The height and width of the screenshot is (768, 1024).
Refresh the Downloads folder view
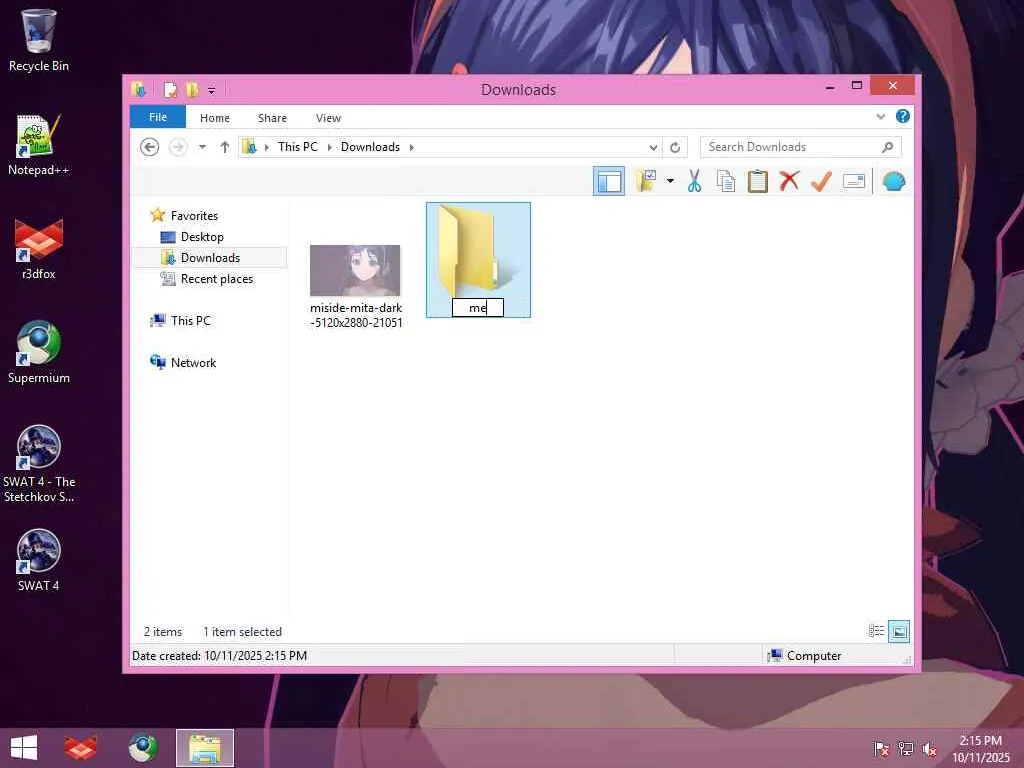(675, 148)
